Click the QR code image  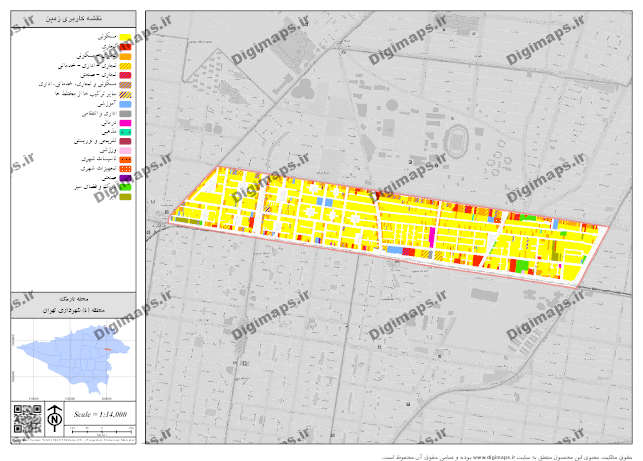click(x=27, y=419)
